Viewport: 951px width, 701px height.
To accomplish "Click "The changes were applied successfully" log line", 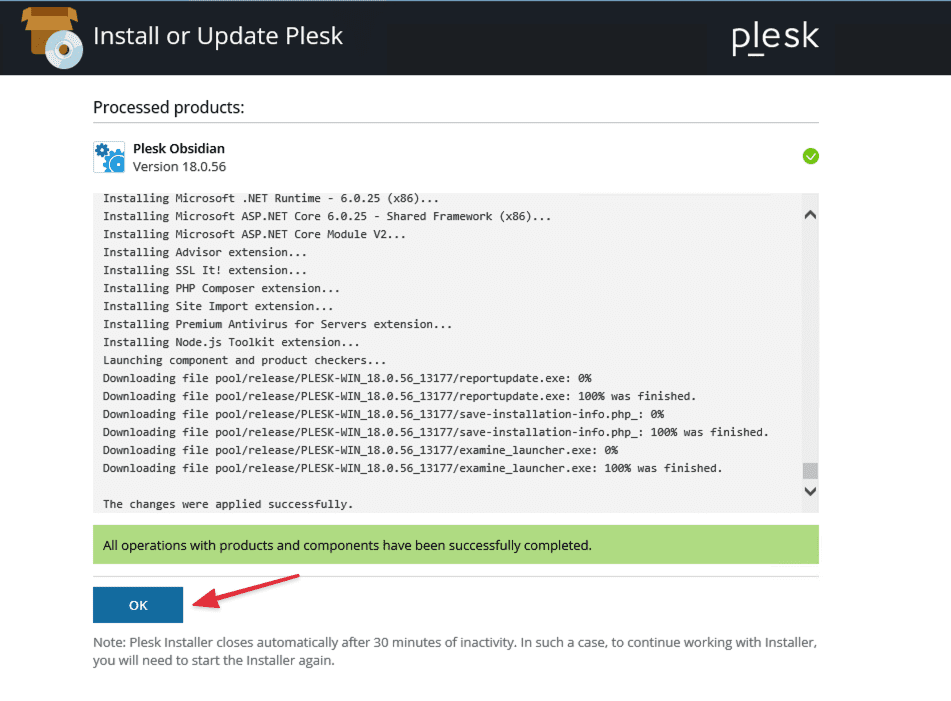I will coord(228,504).
